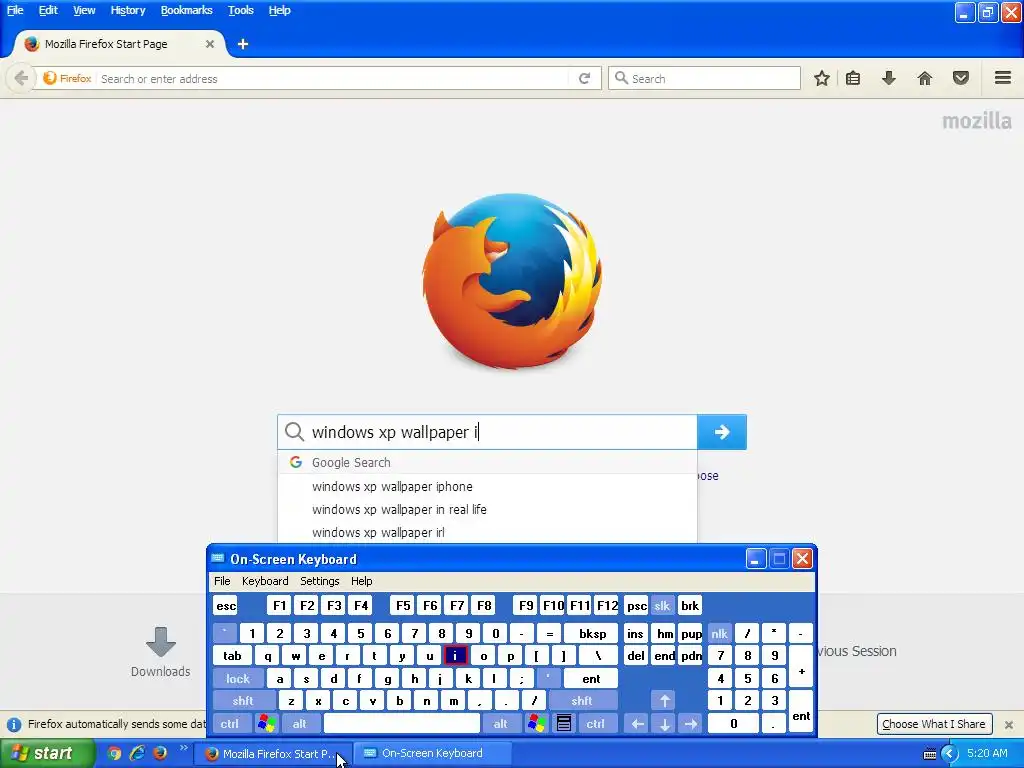The image size is (1024, 768).
Task: Open the Bookmarks menu
Action: [186, 10]
